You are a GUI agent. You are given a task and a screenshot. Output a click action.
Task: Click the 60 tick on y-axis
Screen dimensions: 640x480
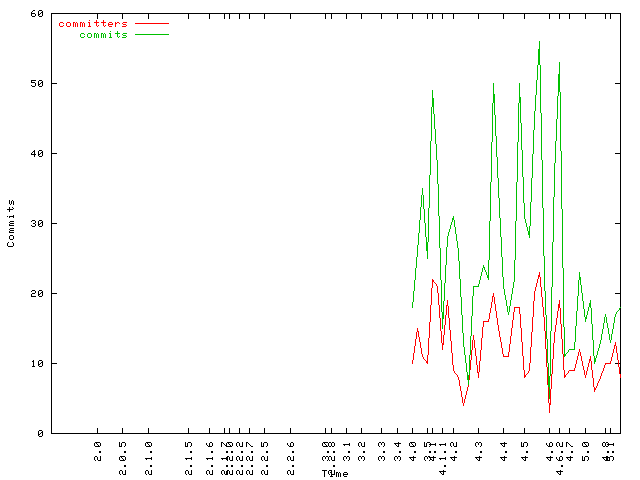[36, 14]
